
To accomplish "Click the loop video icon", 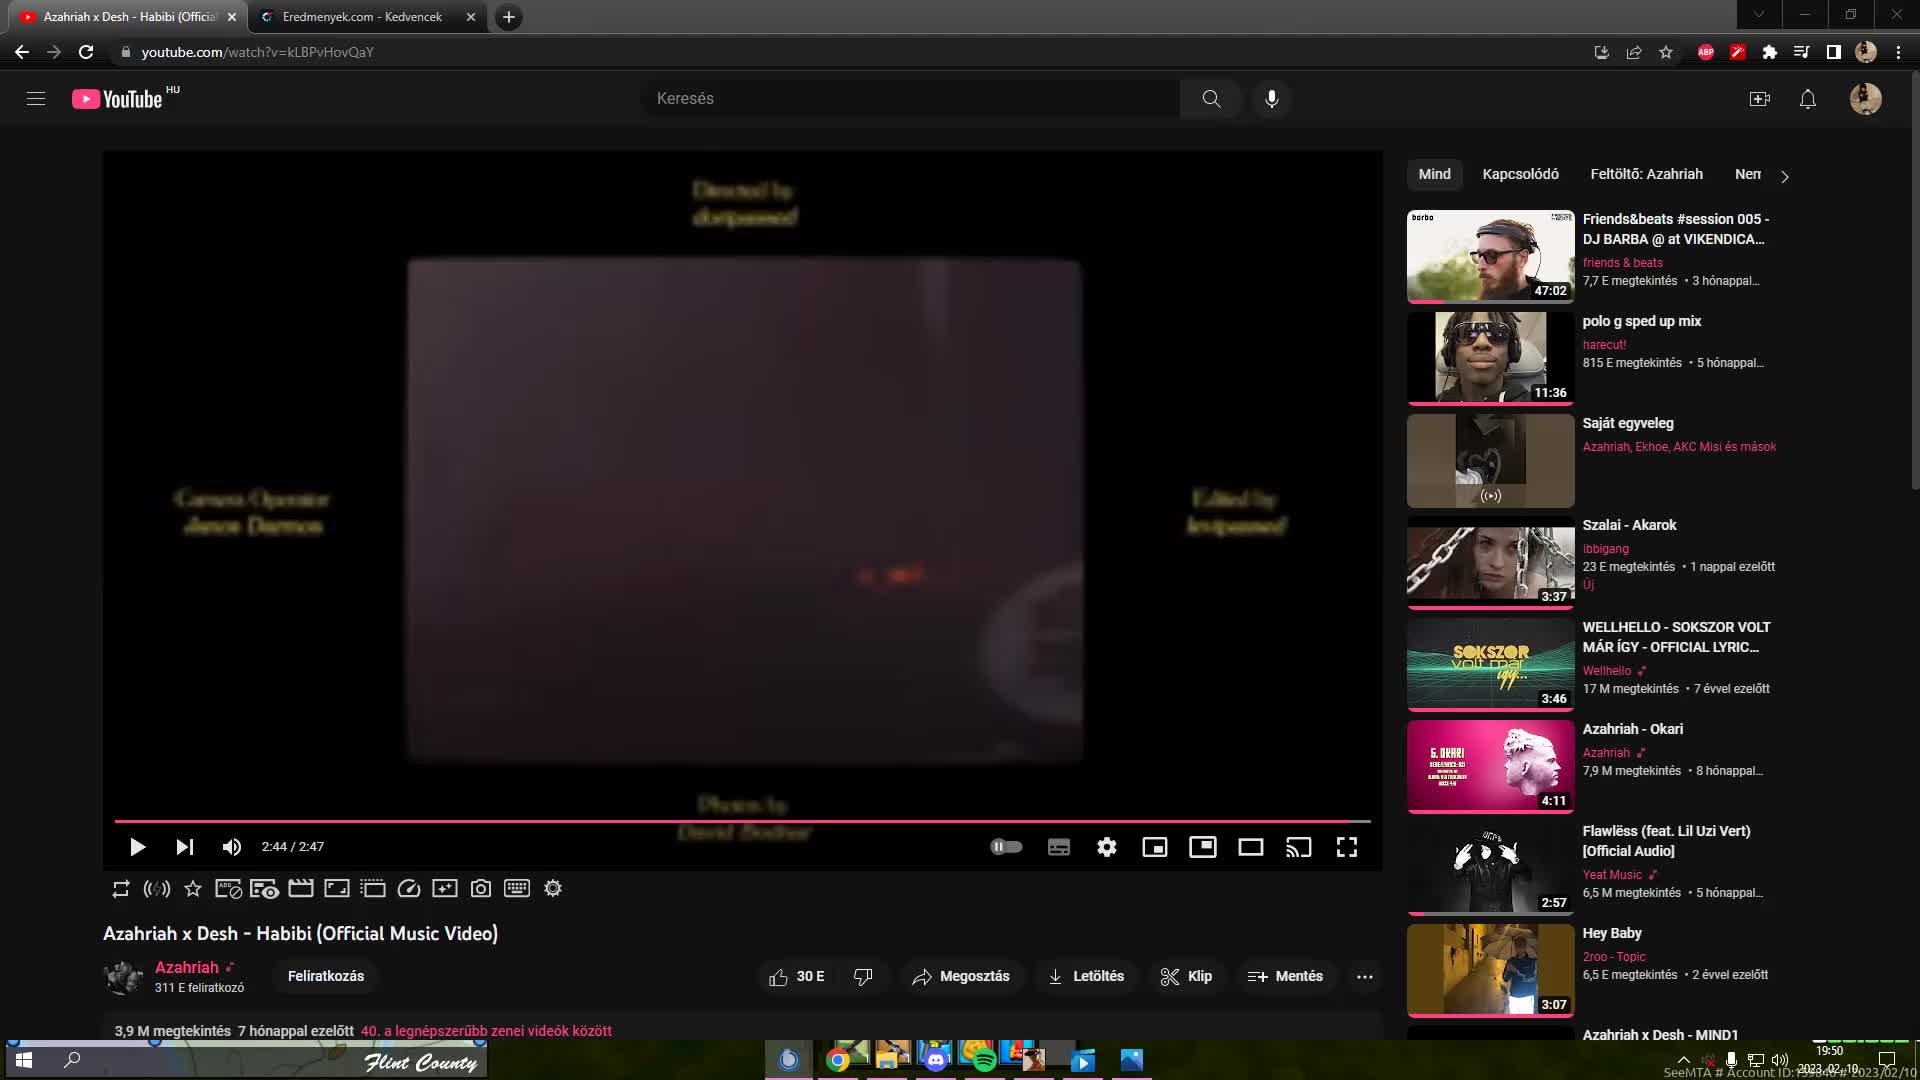I will point(121,888).
